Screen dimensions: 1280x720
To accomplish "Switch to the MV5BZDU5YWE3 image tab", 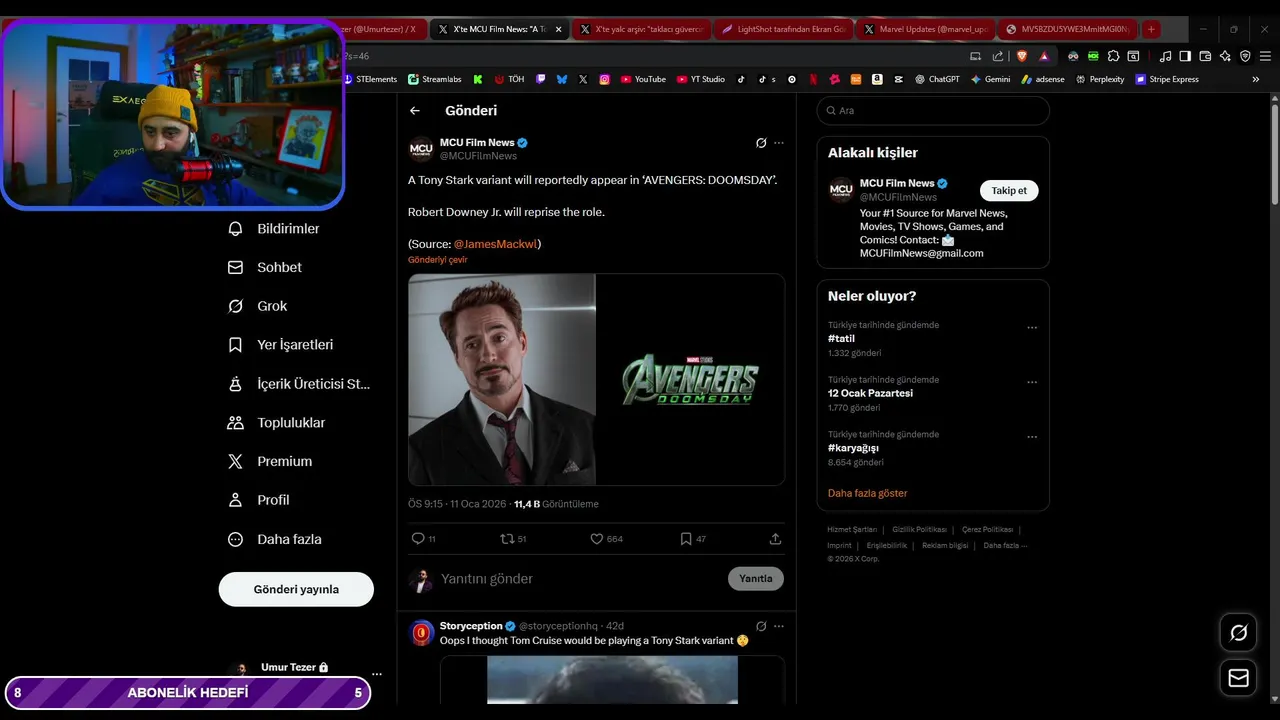I will click(x=1066, y=29).
